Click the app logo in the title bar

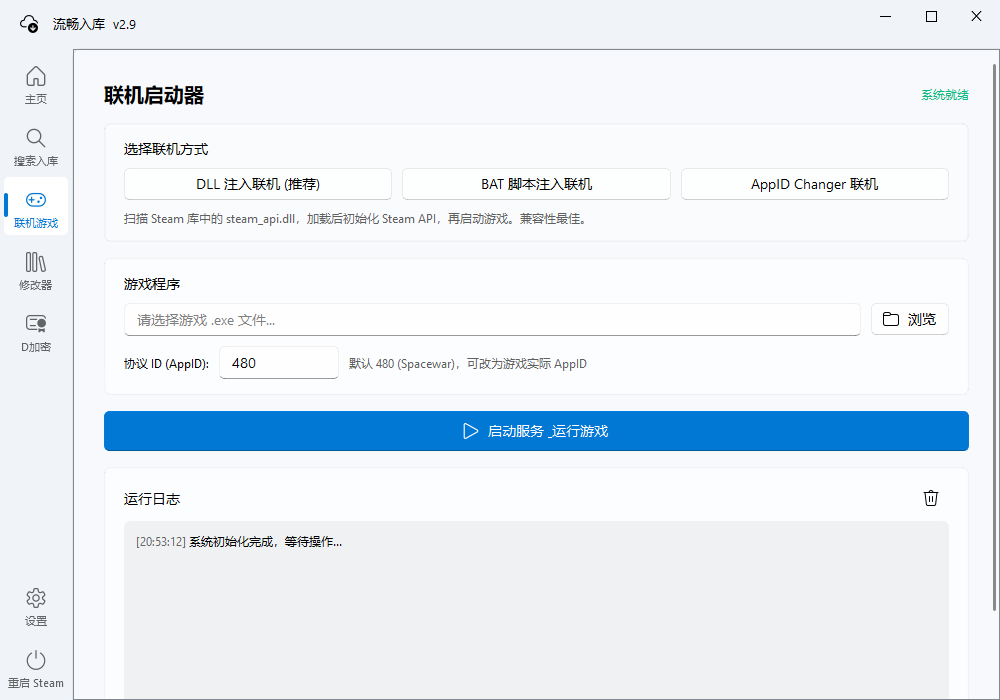pos(29,22)
